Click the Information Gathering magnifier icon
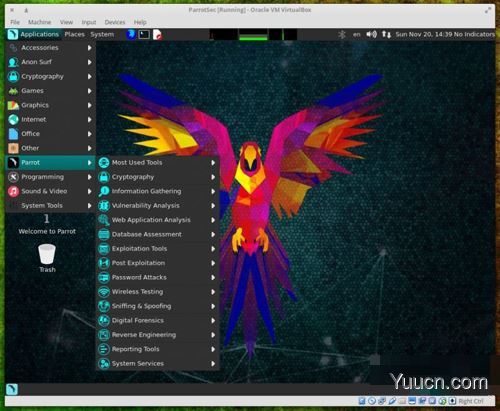This screenshot has width=500, height=411. (104, 191)
